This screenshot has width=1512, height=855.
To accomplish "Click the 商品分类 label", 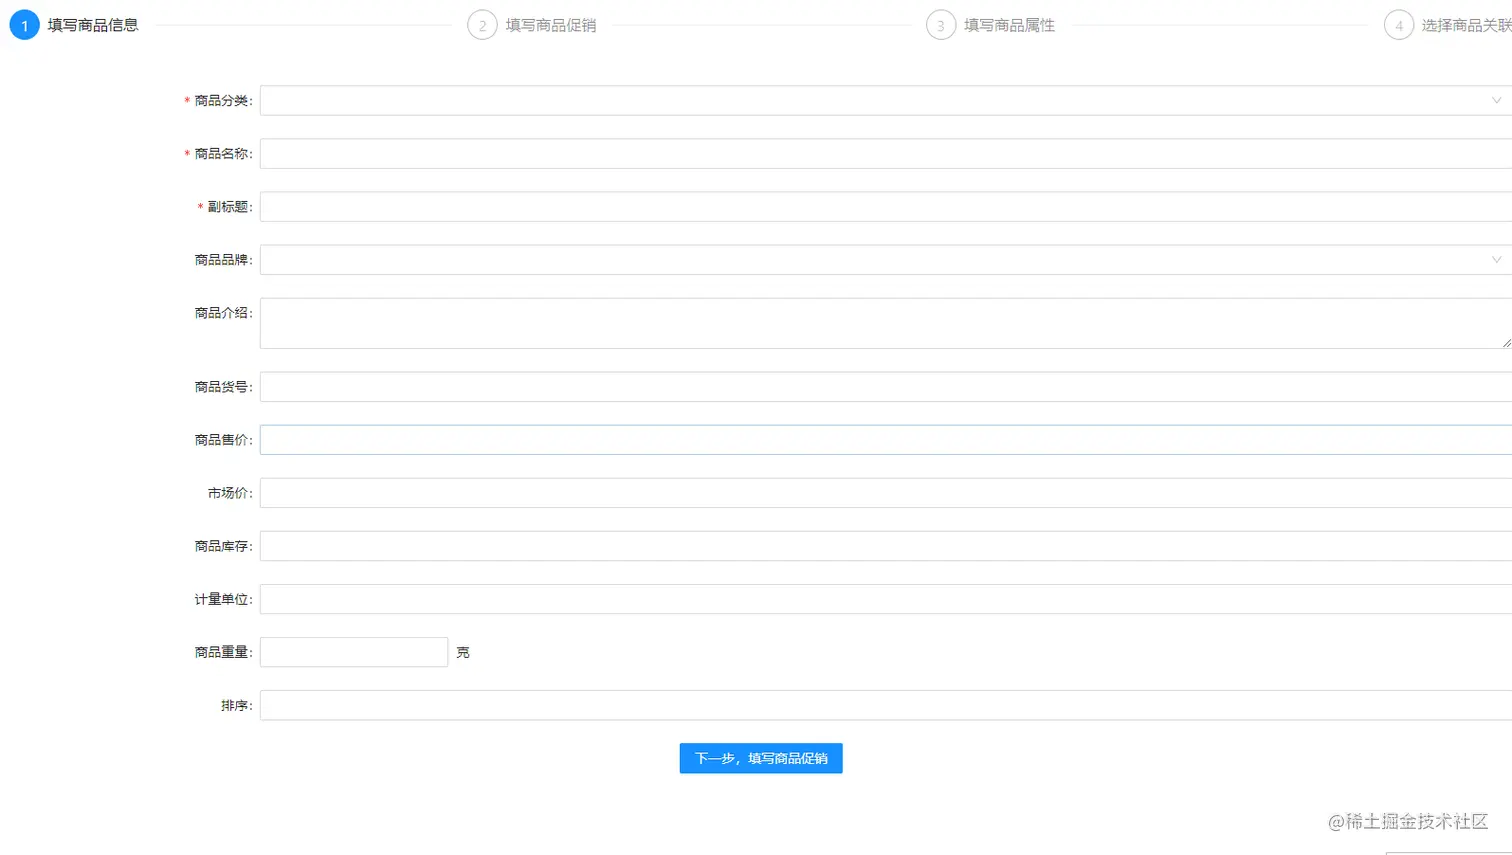I will pyautogui.click(x=223, y=100).
